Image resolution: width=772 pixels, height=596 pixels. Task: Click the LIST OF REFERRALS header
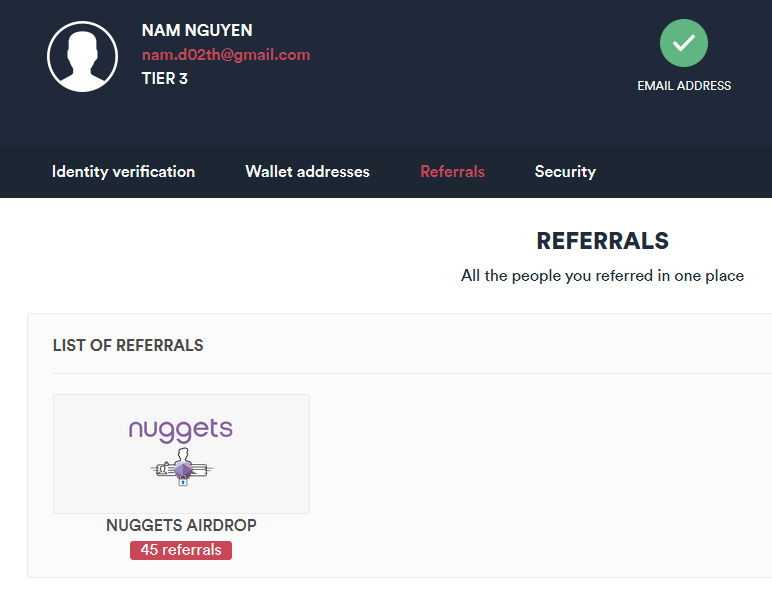[128, 346]
